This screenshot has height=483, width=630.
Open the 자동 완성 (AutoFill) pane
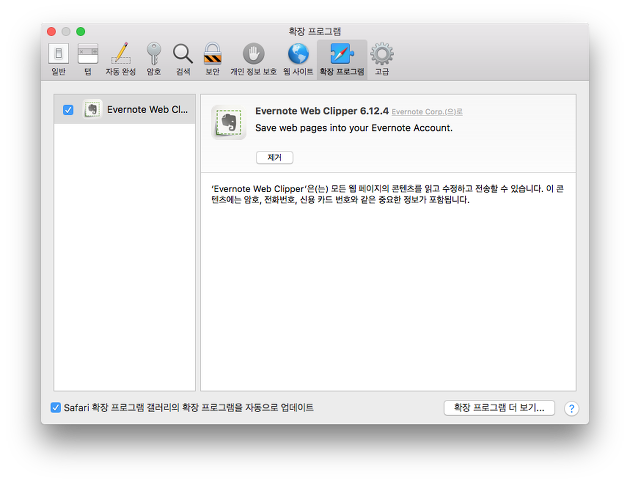click(121, 59)
